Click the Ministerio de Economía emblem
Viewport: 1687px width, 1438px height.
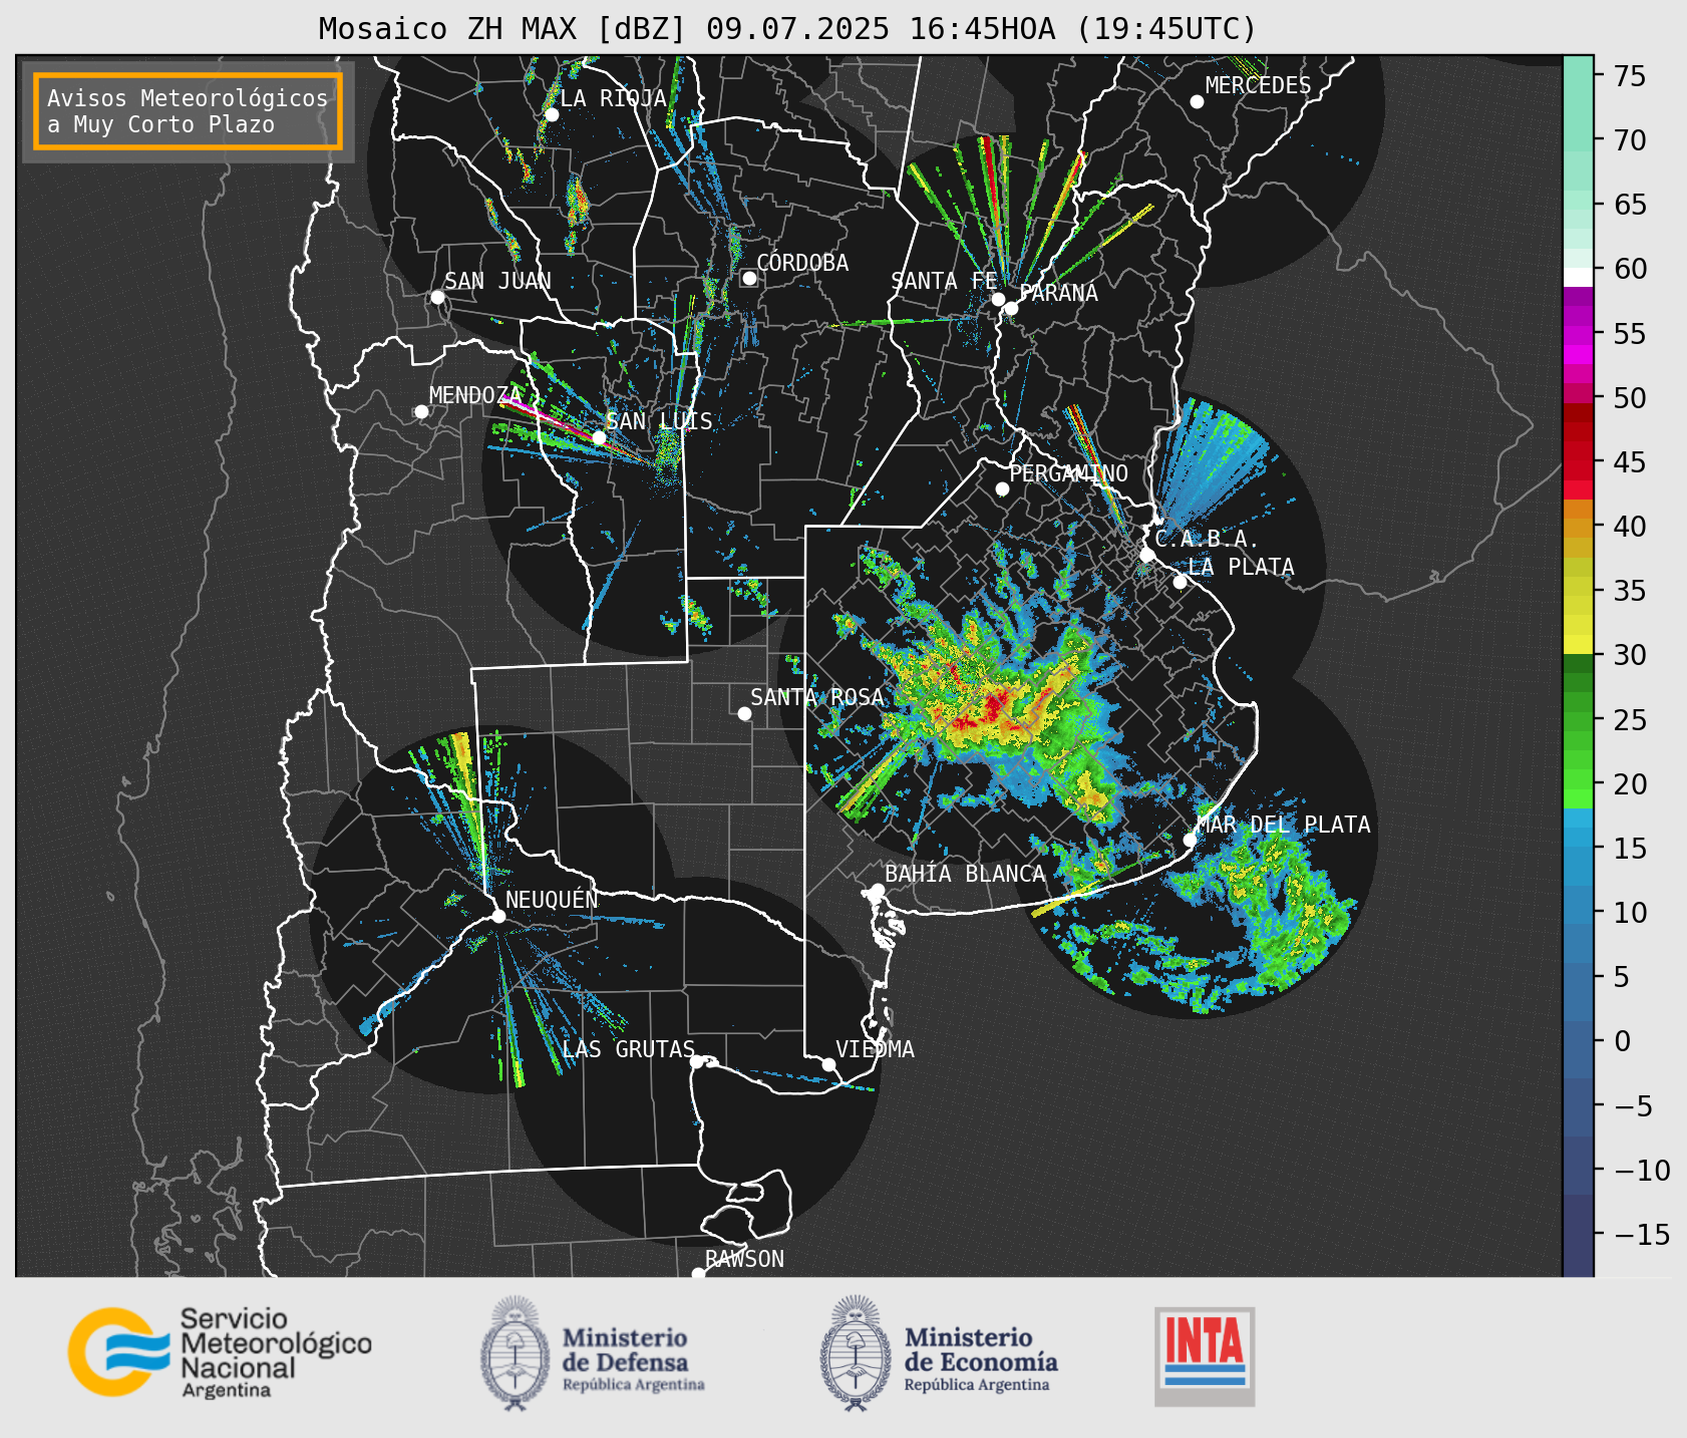tap(855, 1353)
